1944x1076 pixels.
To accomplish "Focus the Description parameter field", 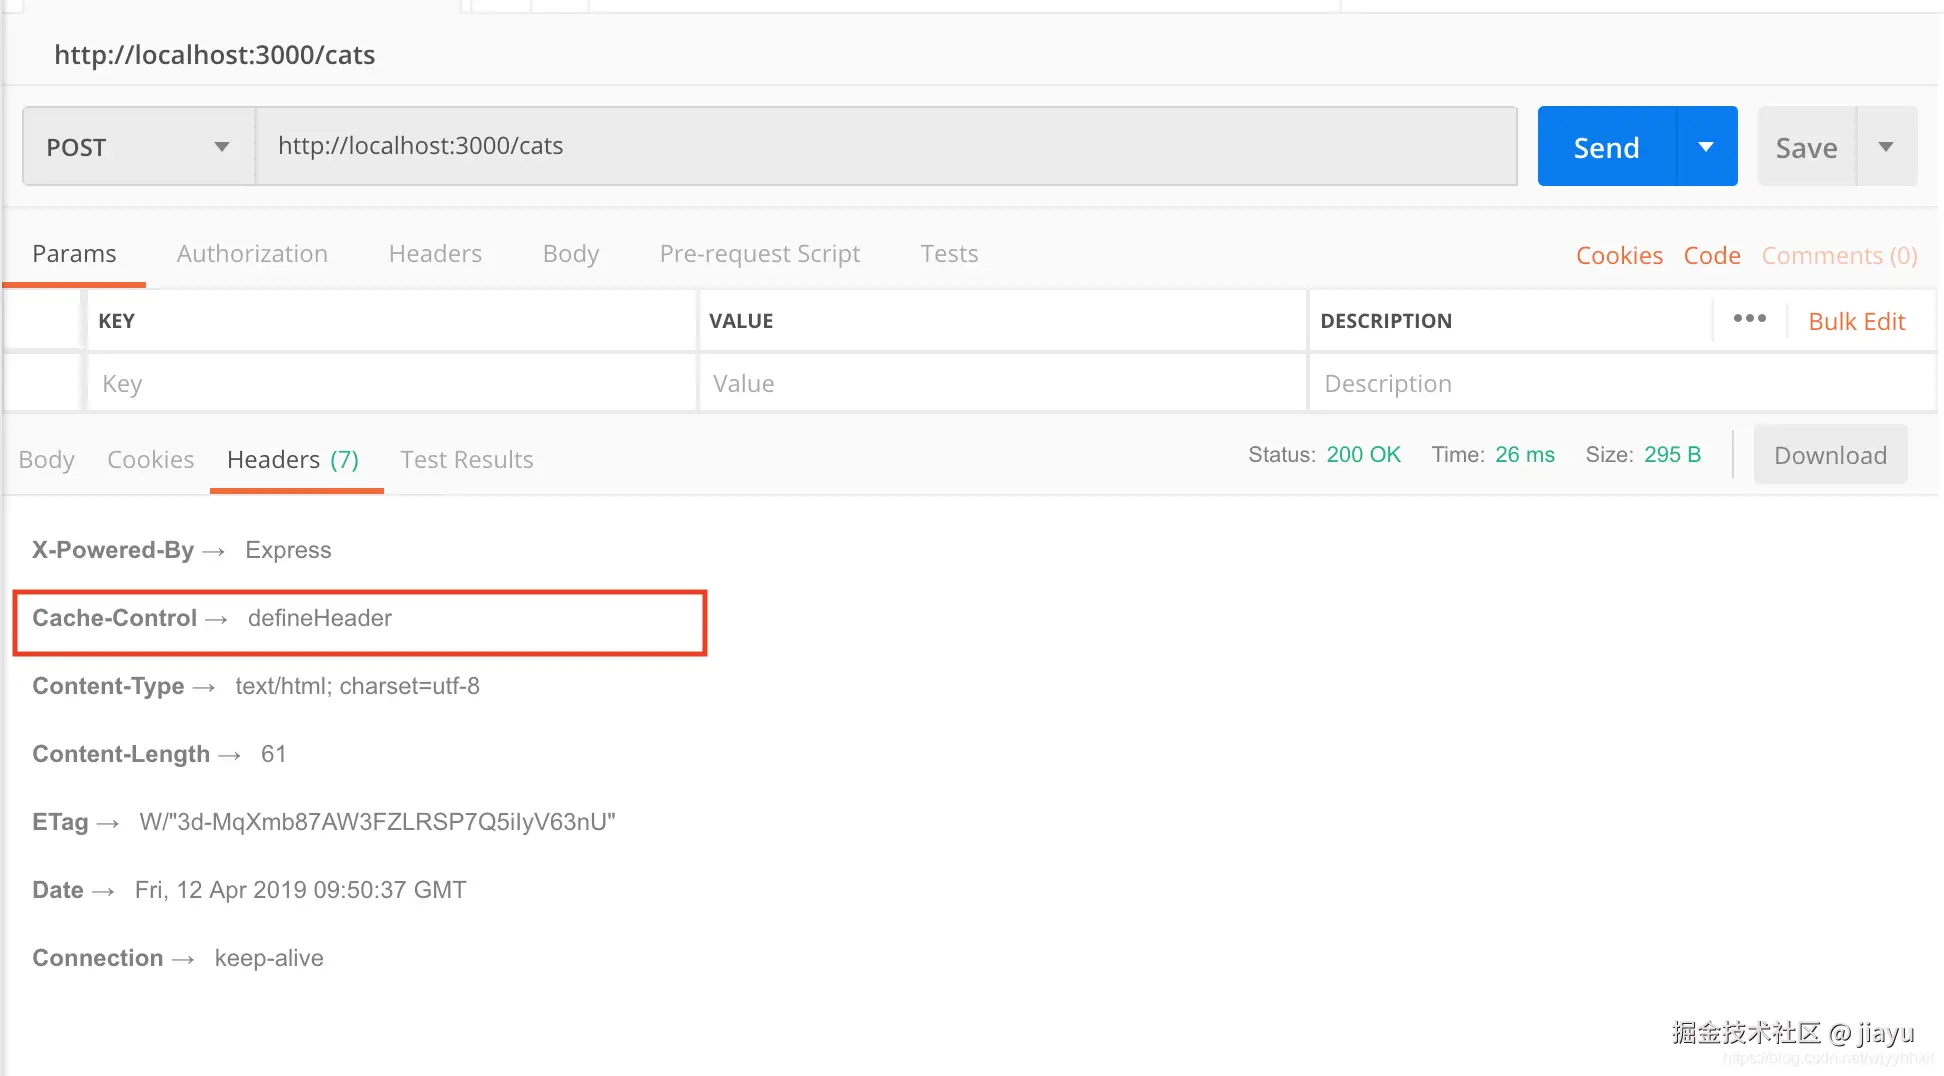I will point(1621,384).
